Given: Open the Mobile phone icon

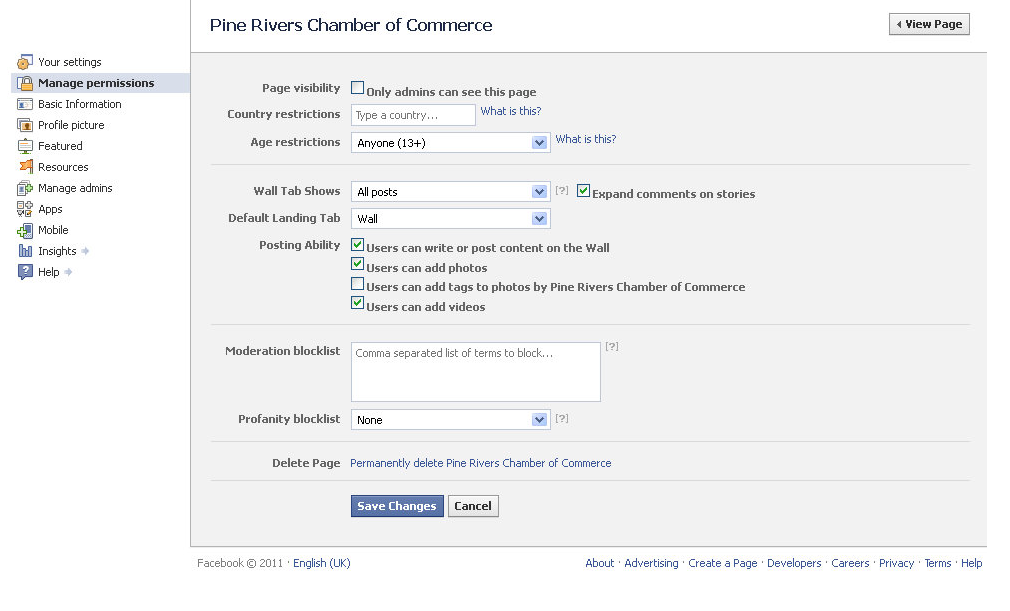Looking at the screenshot, I should pos(25,230).
